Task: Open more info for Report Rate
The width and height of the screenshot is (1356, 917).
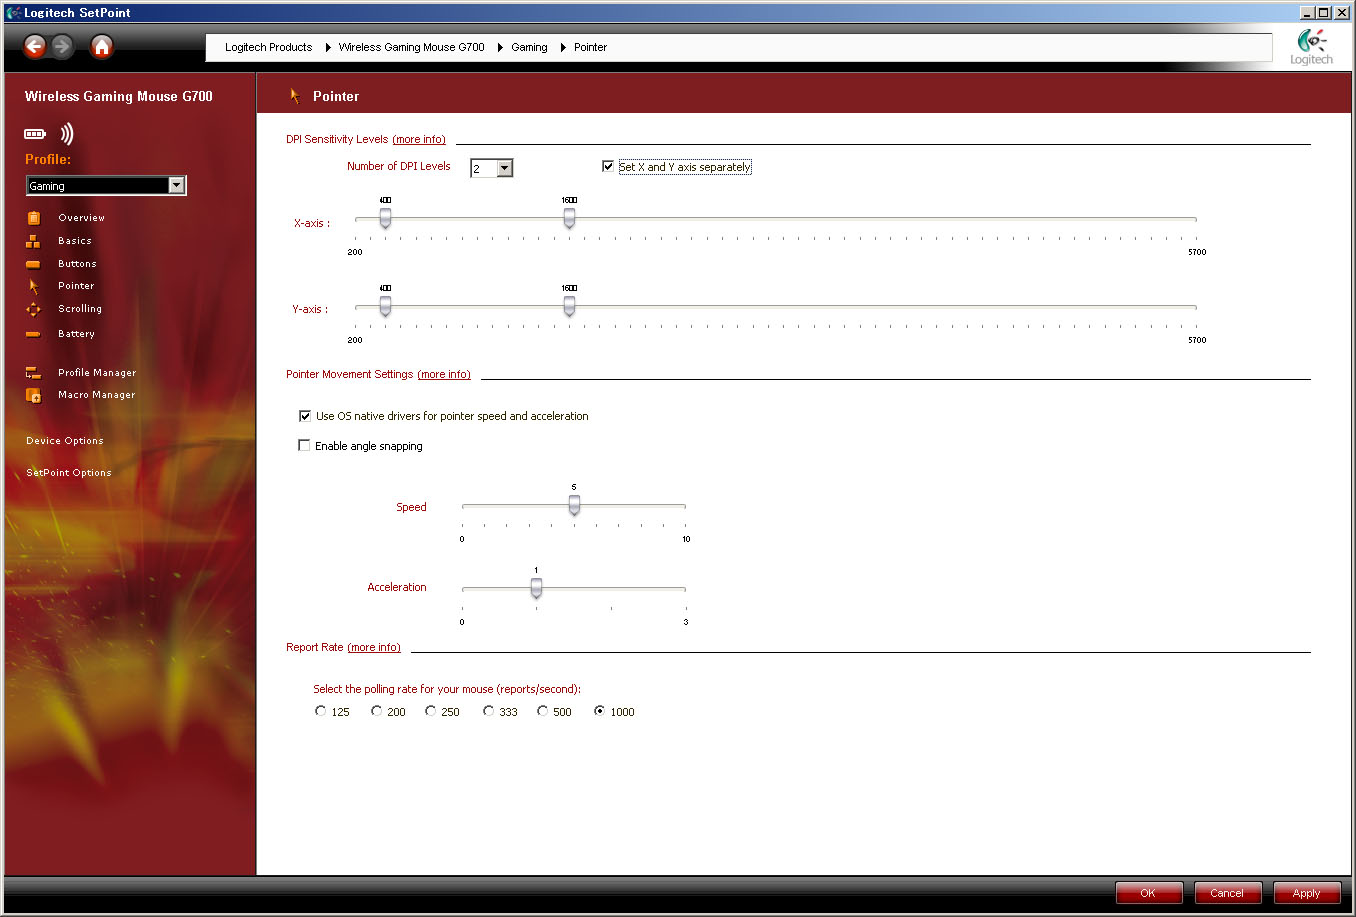Action: (x=374, y=647)
